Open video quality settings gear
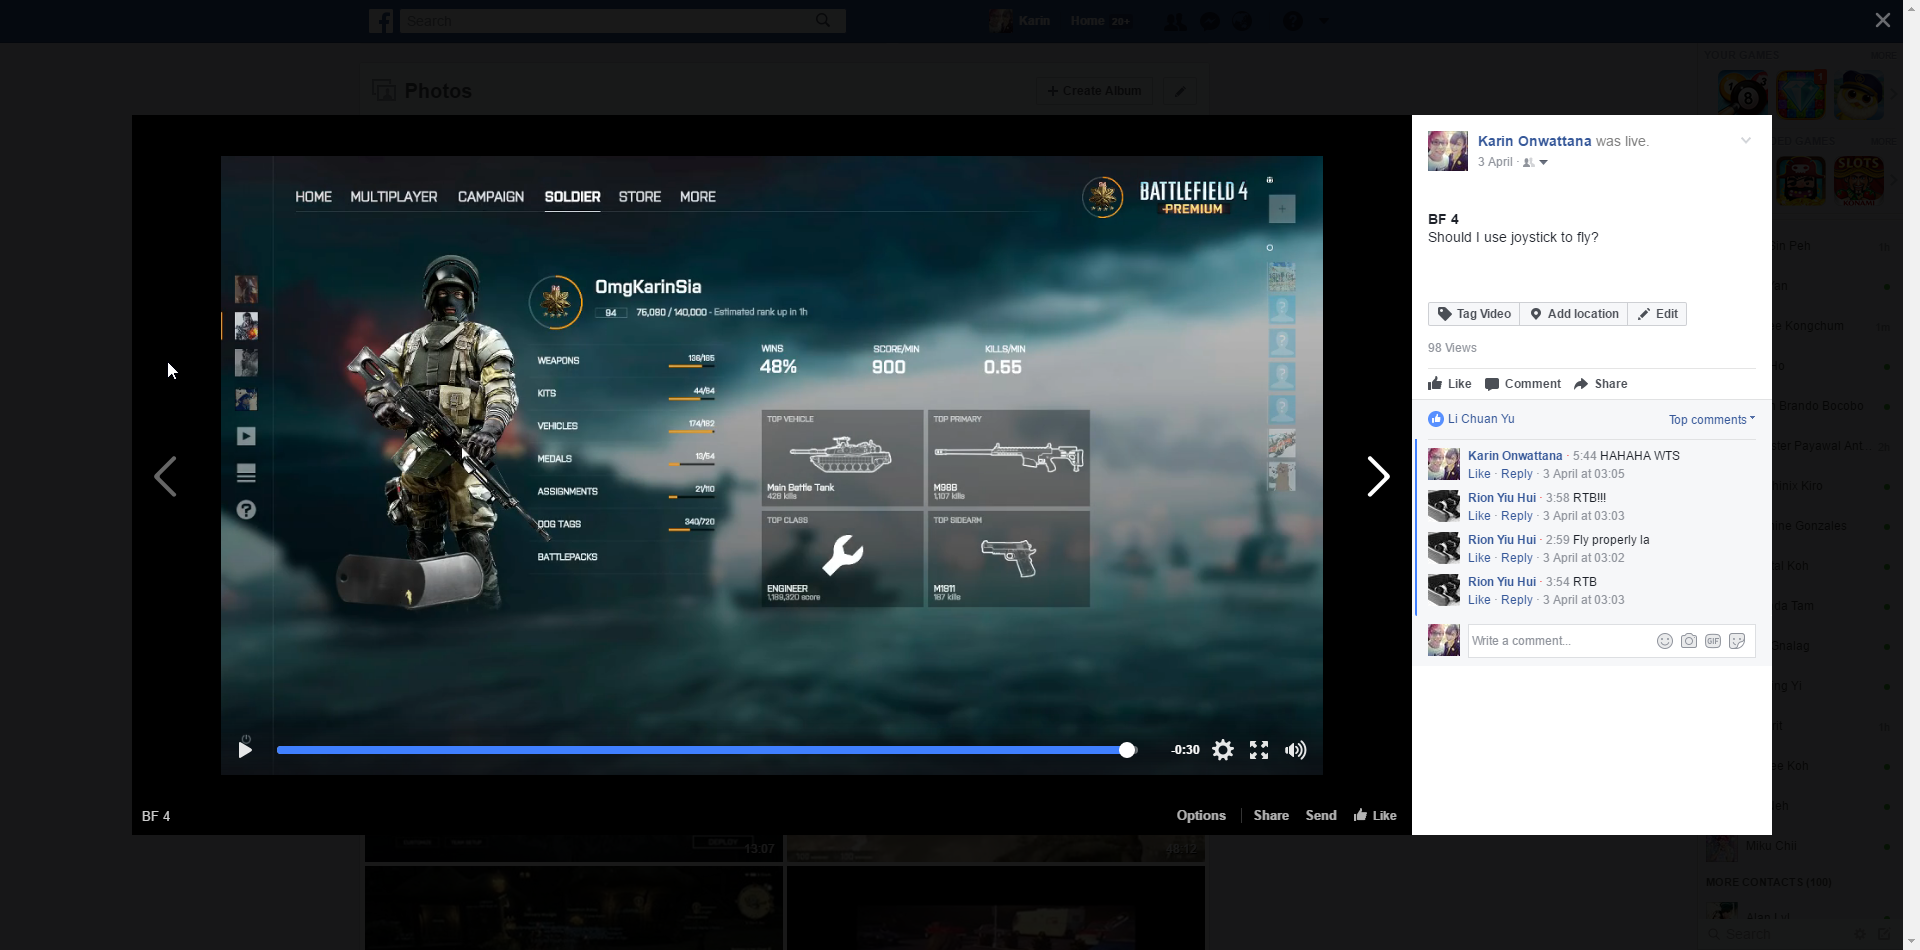 (x=1223, y=750)
